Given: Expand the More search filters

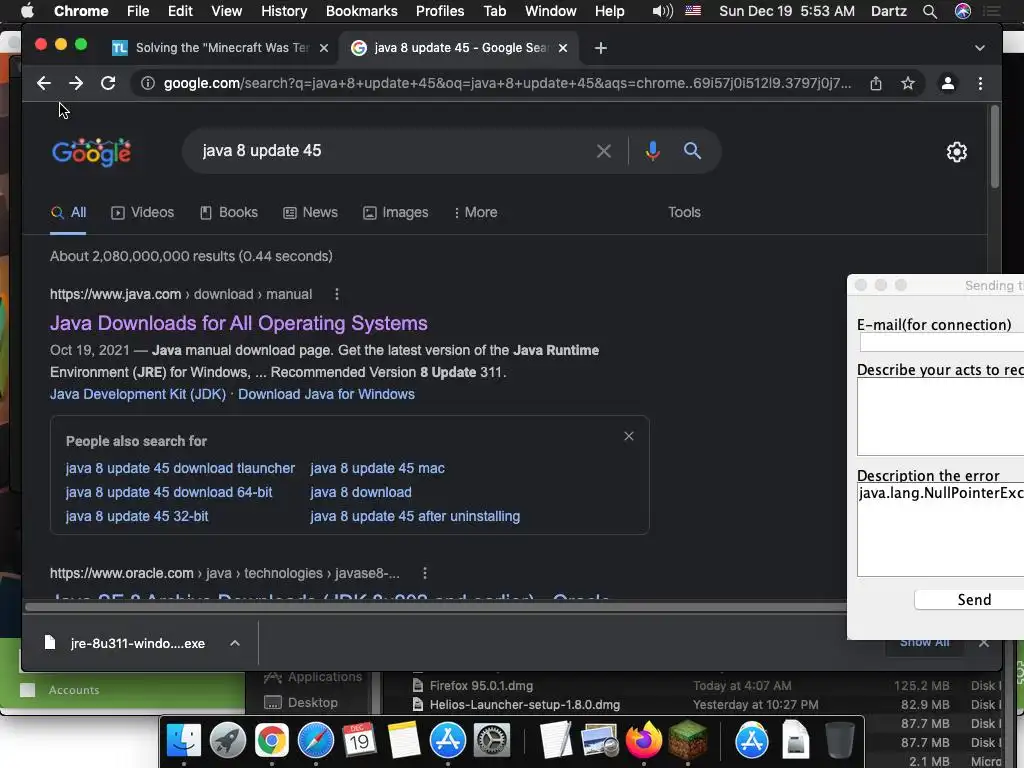Looking at the screenshot, I should point(475,212).
